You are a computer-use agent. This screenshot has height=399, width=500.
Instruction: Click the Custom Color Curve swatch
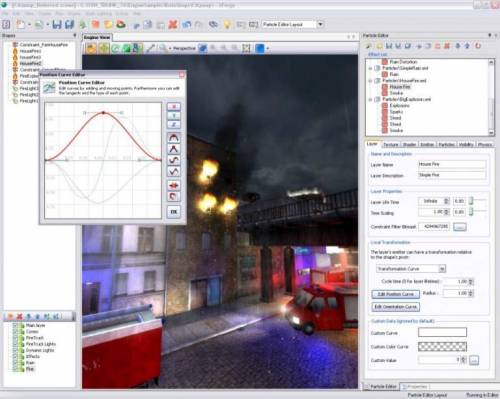point(442,347)
